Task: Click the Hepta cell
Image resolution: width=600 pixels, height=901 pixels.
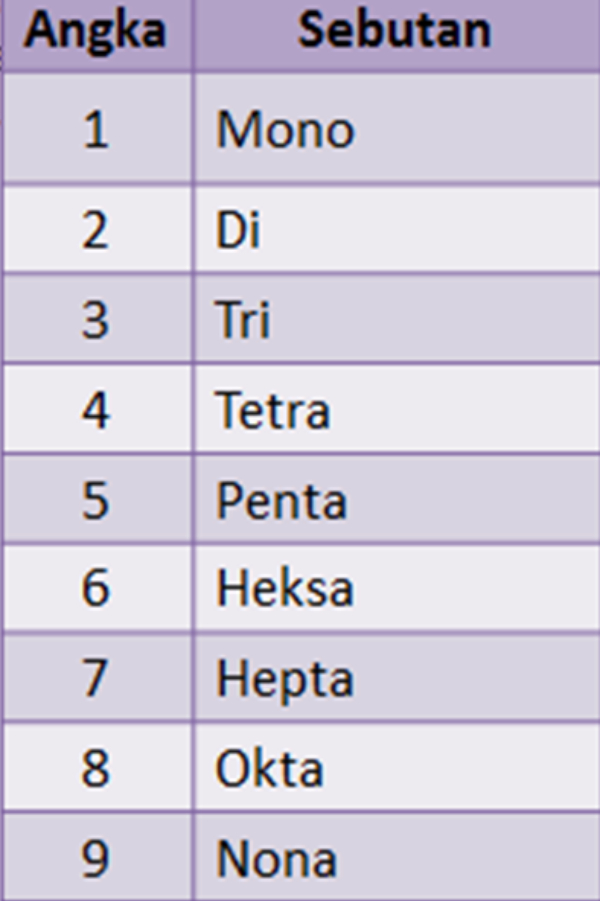Action: pyautogui.click(x=397, y=677)
